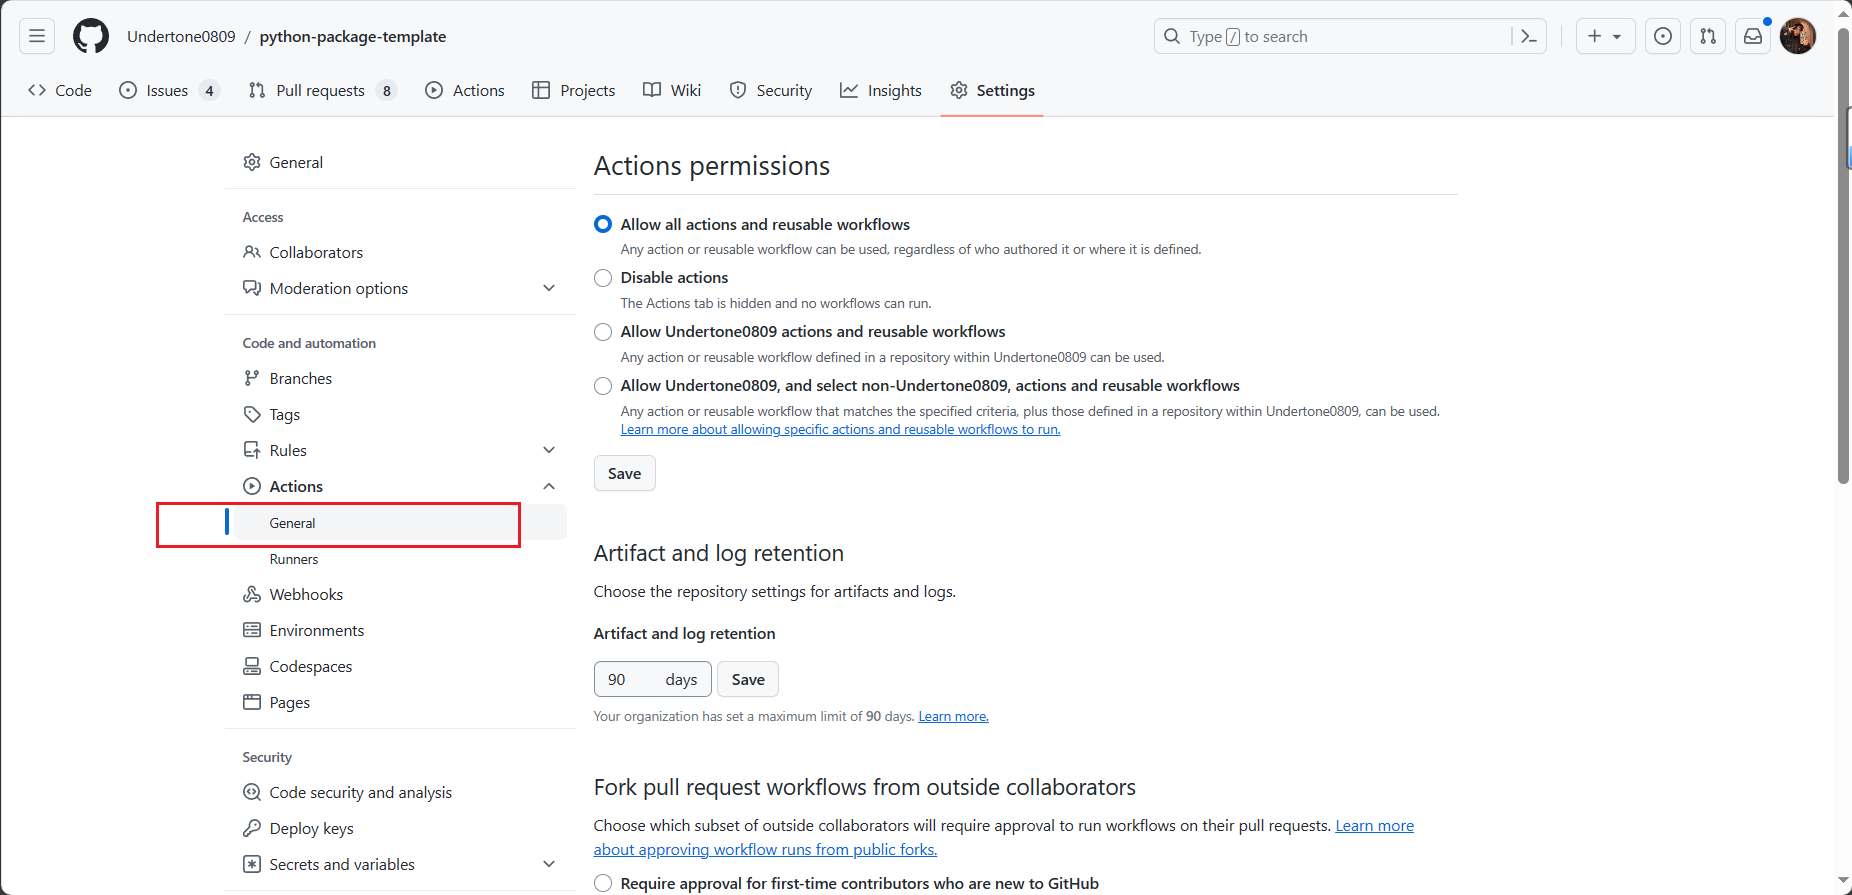Click the Collaborators people icon

pos(252,252)
